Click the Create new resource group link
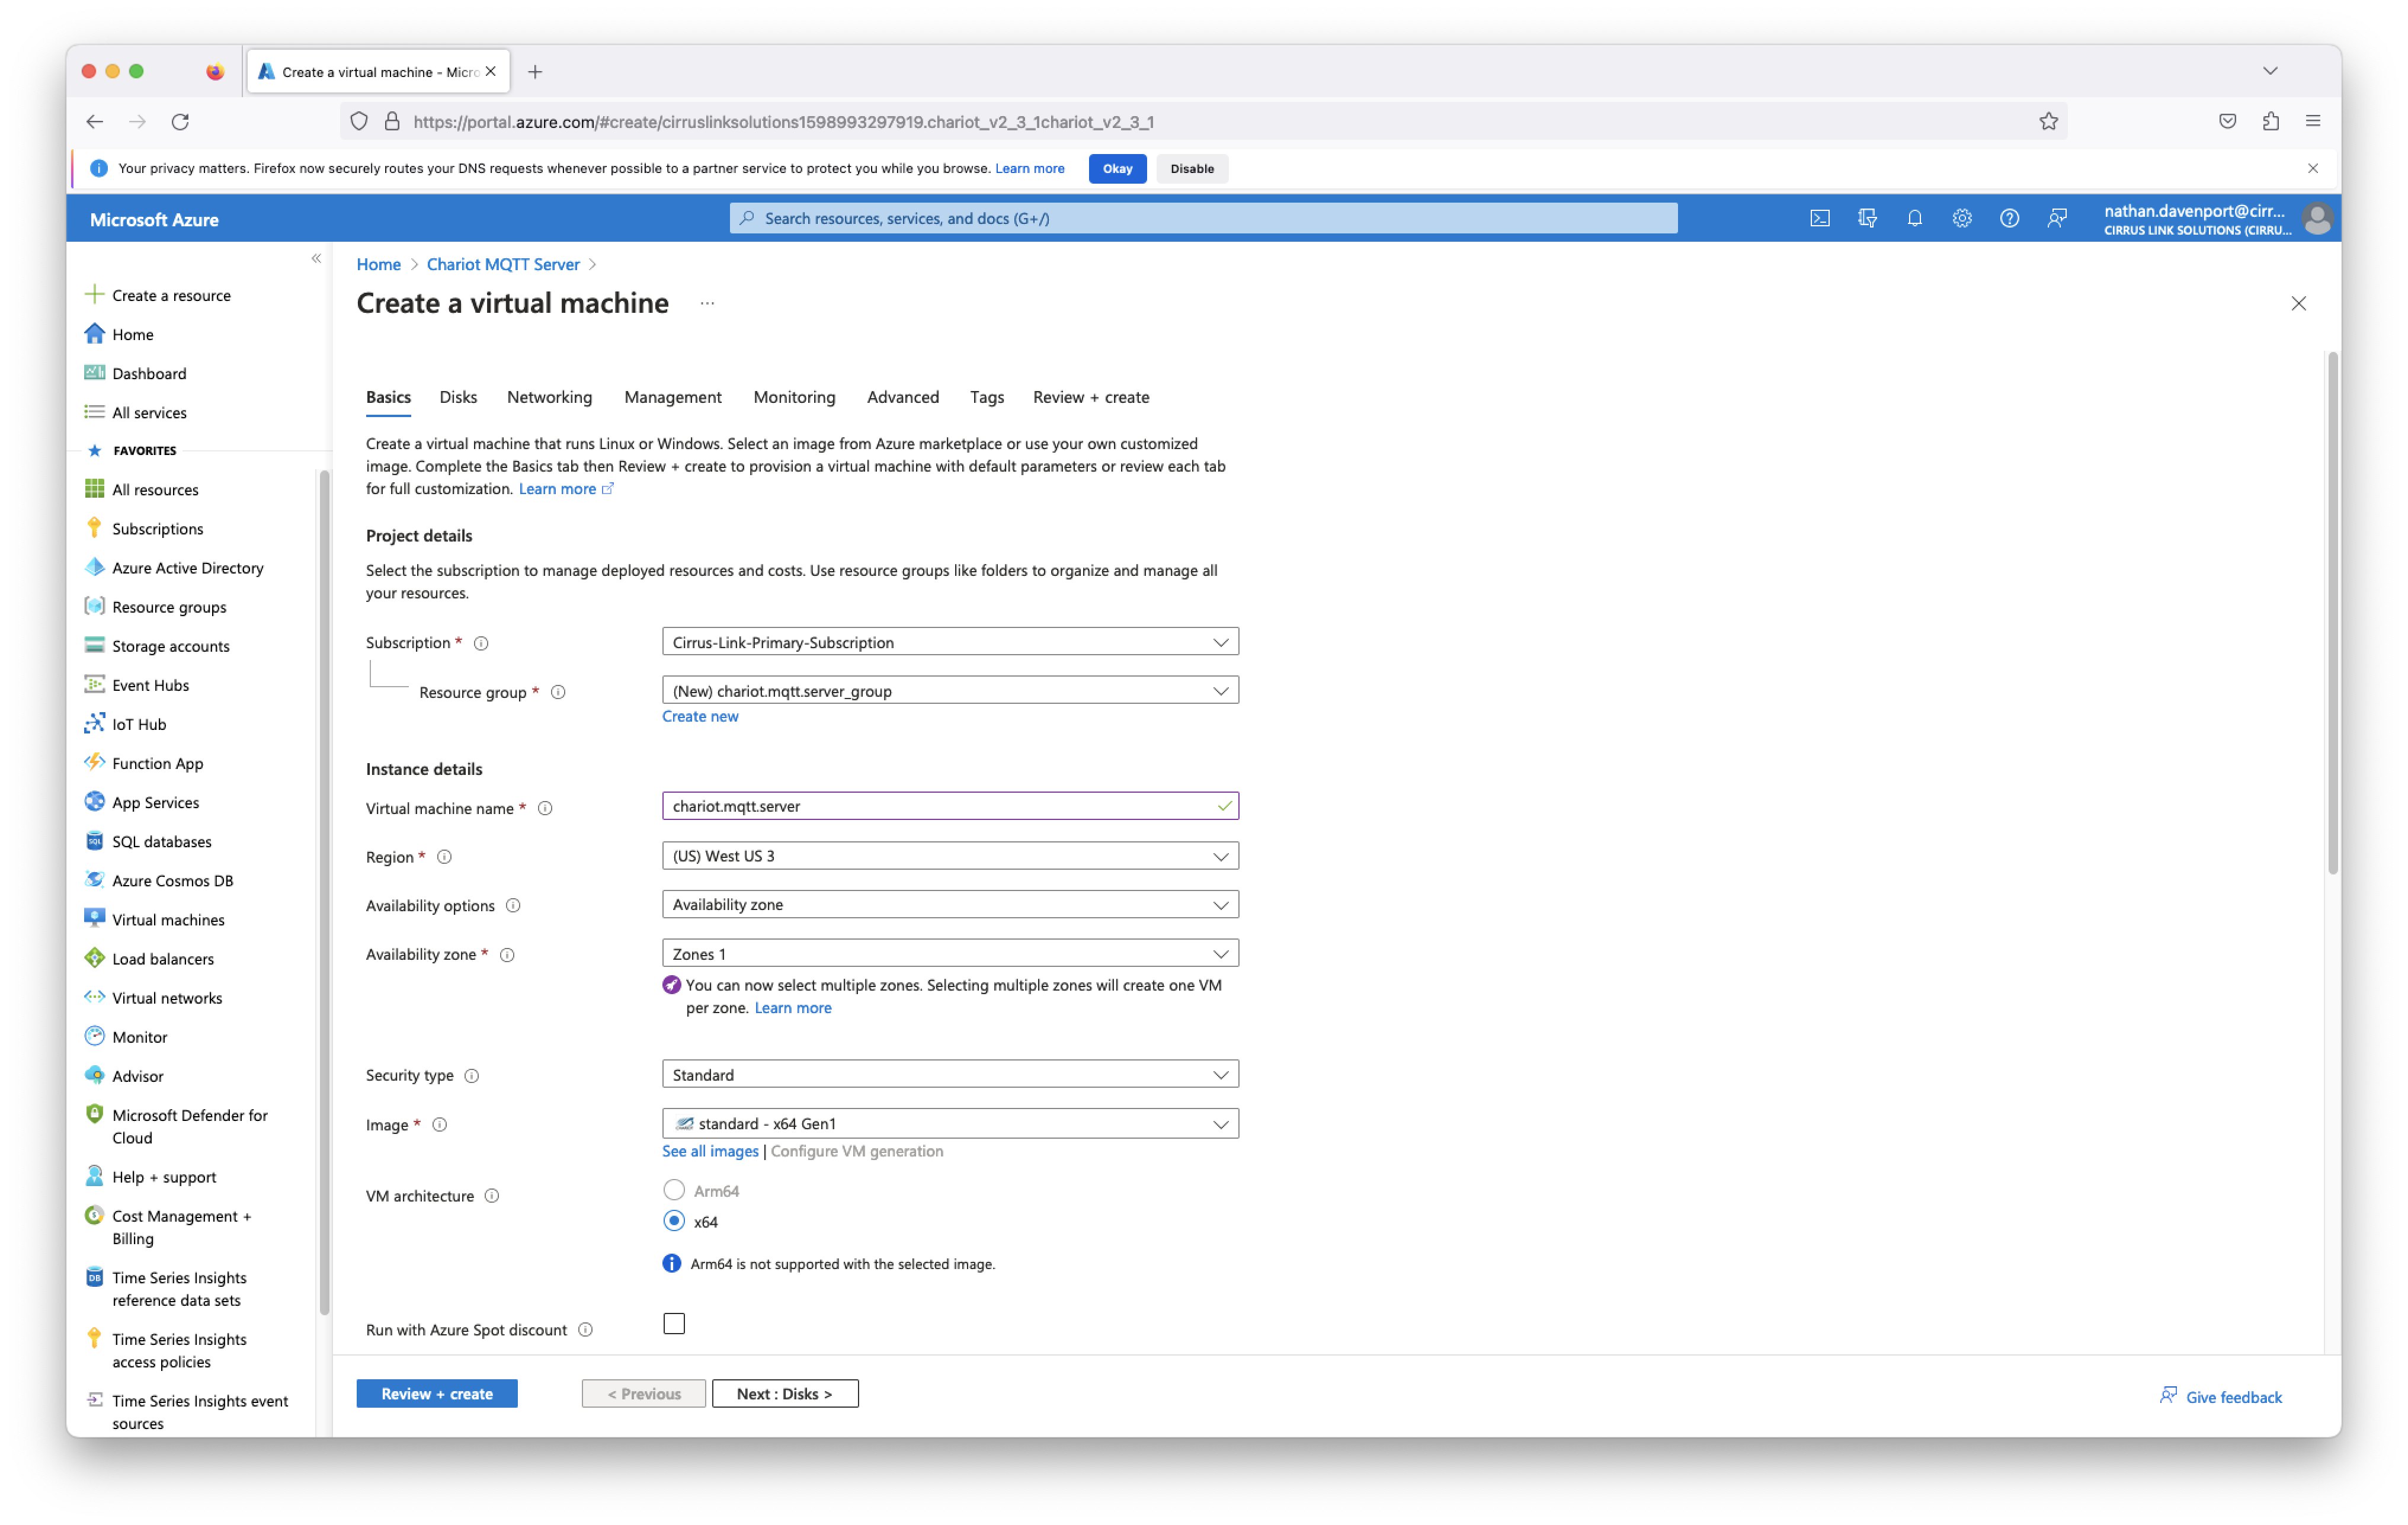 pos(700,716)
